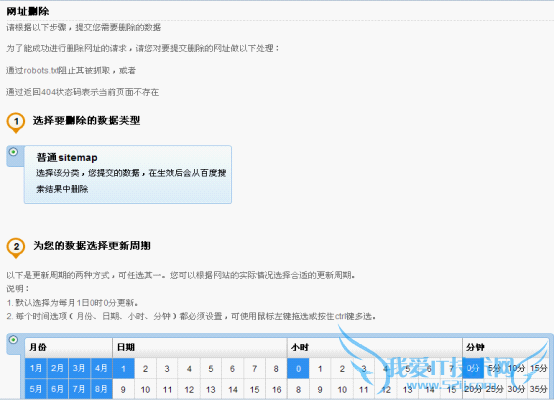Screen dimensions: 554x400
Task: Set minute 15分 in the 分钟 column
Action: [538, 368]
